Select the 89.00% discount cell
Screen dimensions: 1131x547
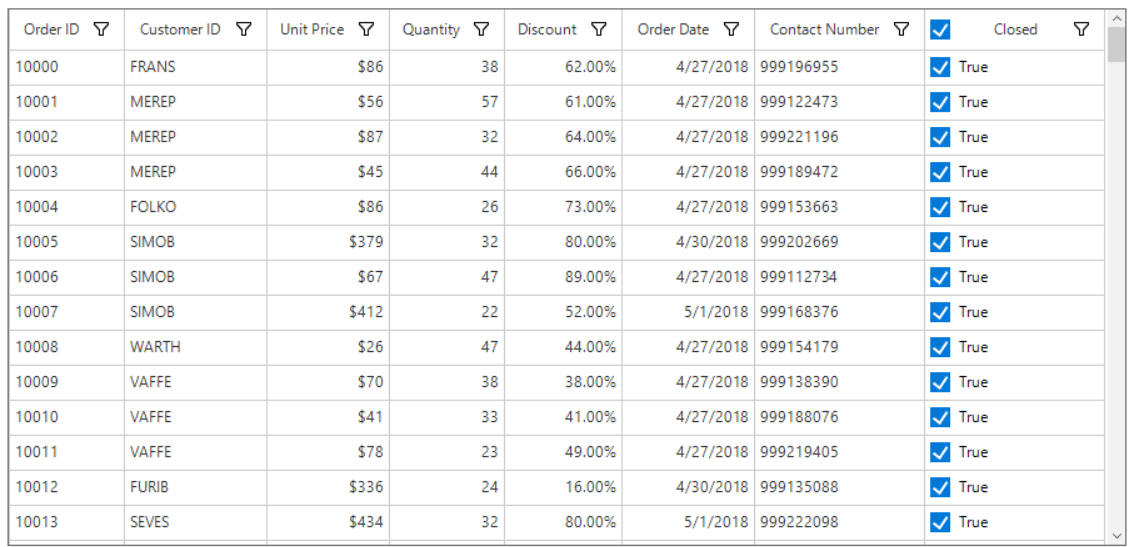coord(563,277)
